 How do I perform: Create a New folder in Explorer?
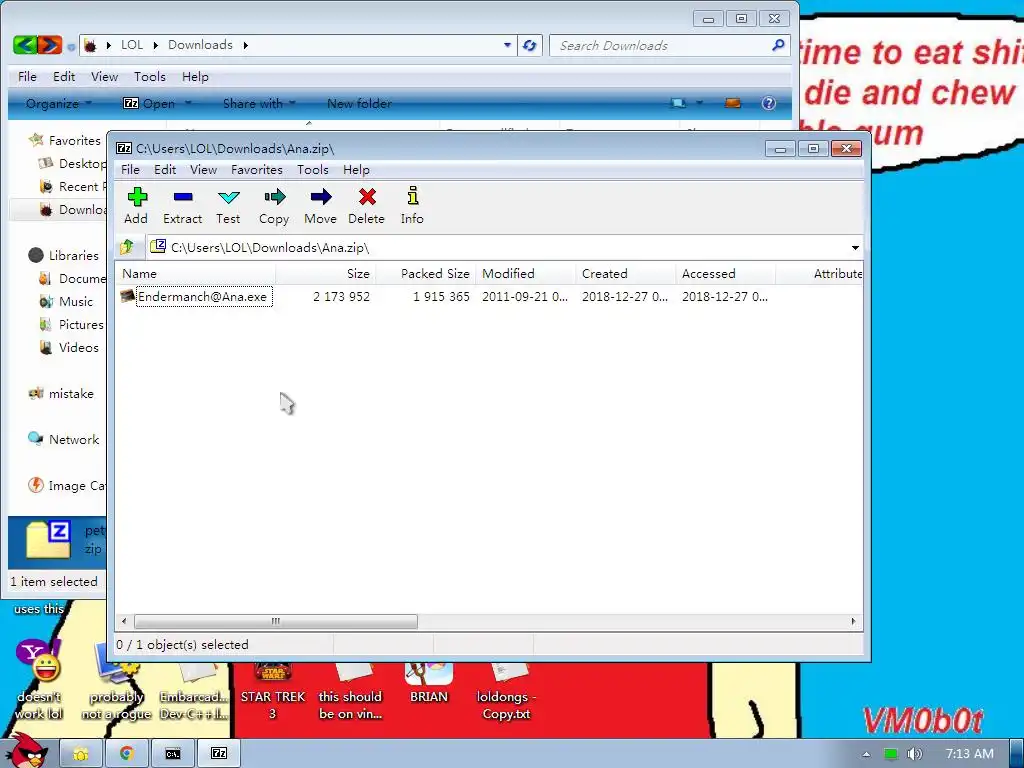pos(359,103)
